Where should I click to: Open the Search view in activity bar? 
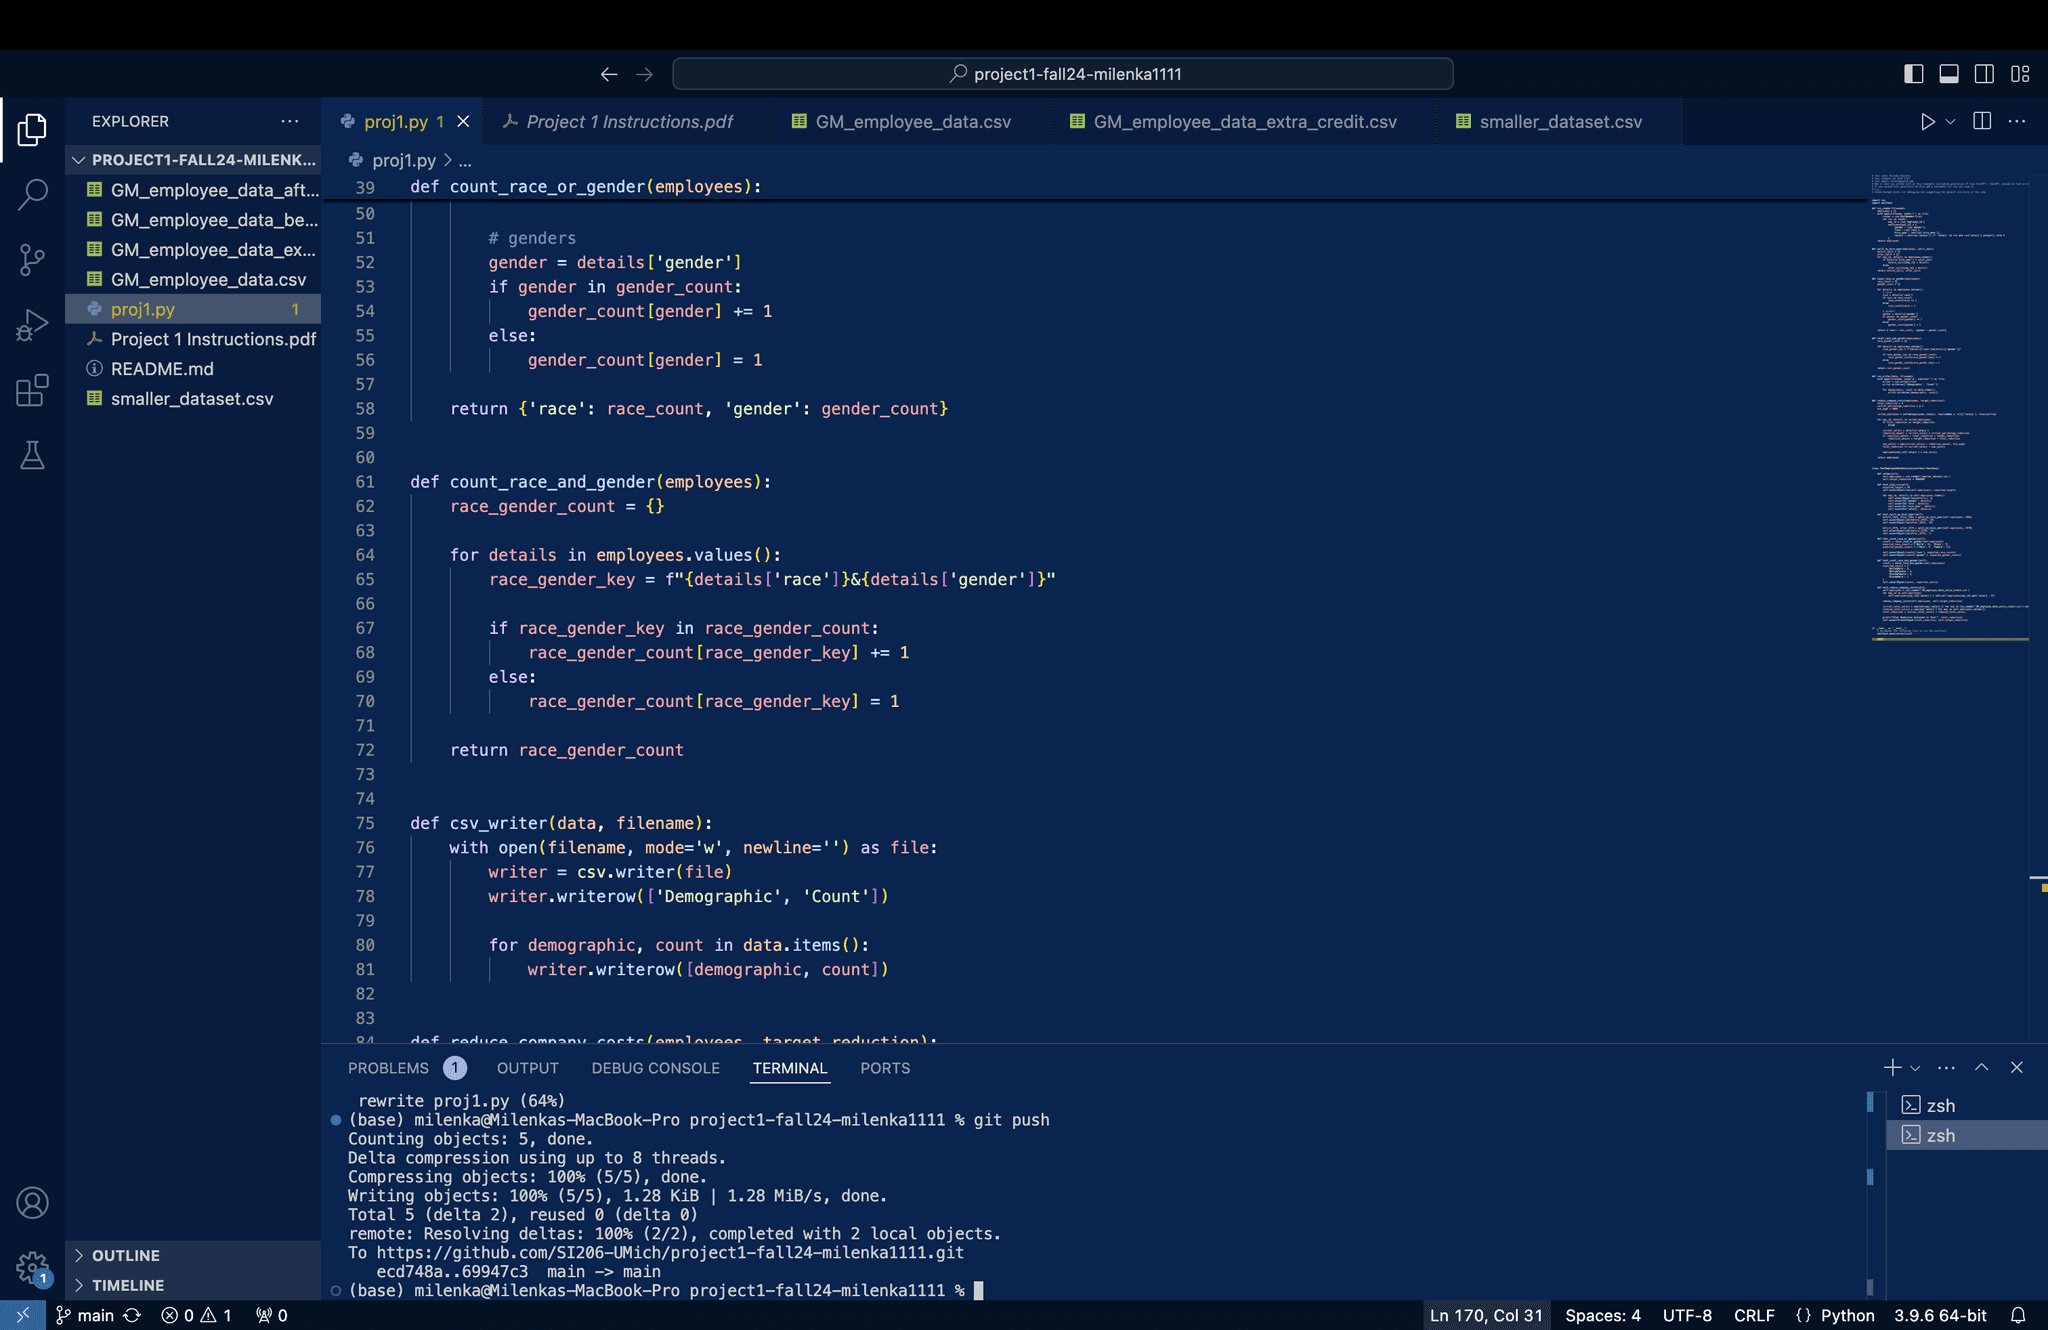32,194
